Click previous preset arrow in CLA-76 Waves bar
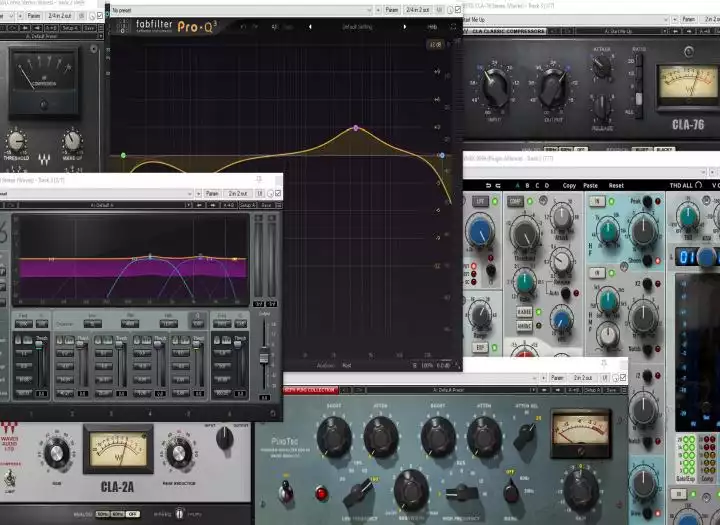This screenshot has height=525, width=720. (x=676, y=31)
